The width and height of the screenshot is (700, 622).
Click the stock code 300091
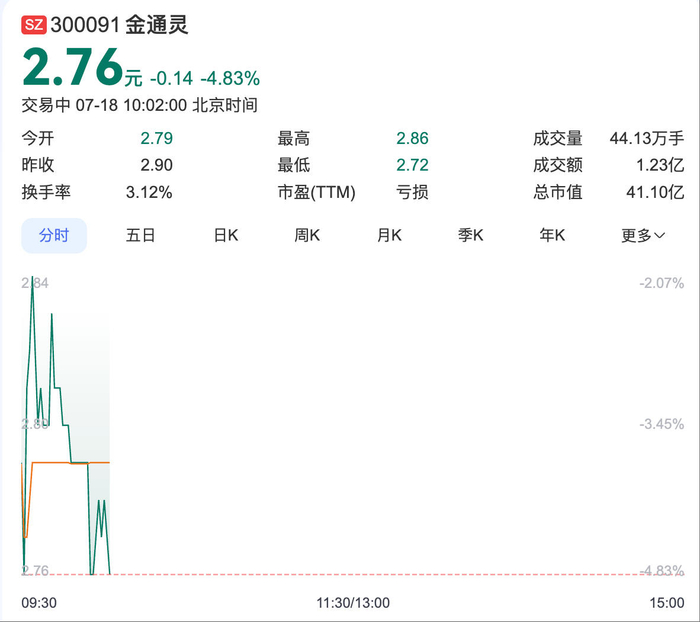[85, 25]
